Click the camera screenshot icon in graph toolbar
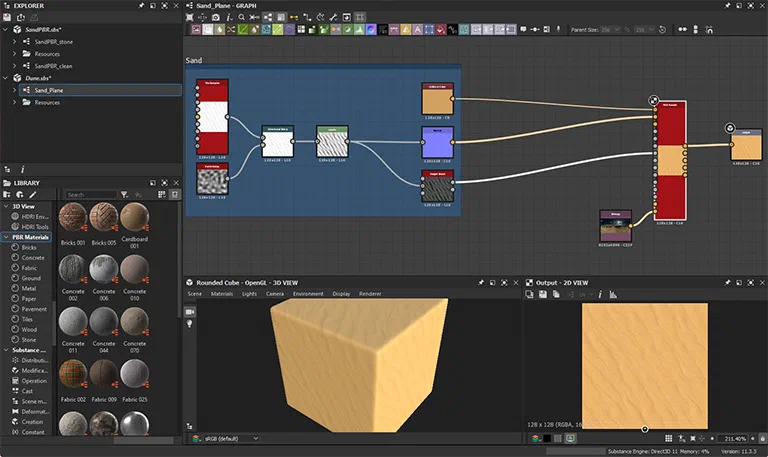The width and height of the screenshot is (768, 457). click(x=216, y=17)
